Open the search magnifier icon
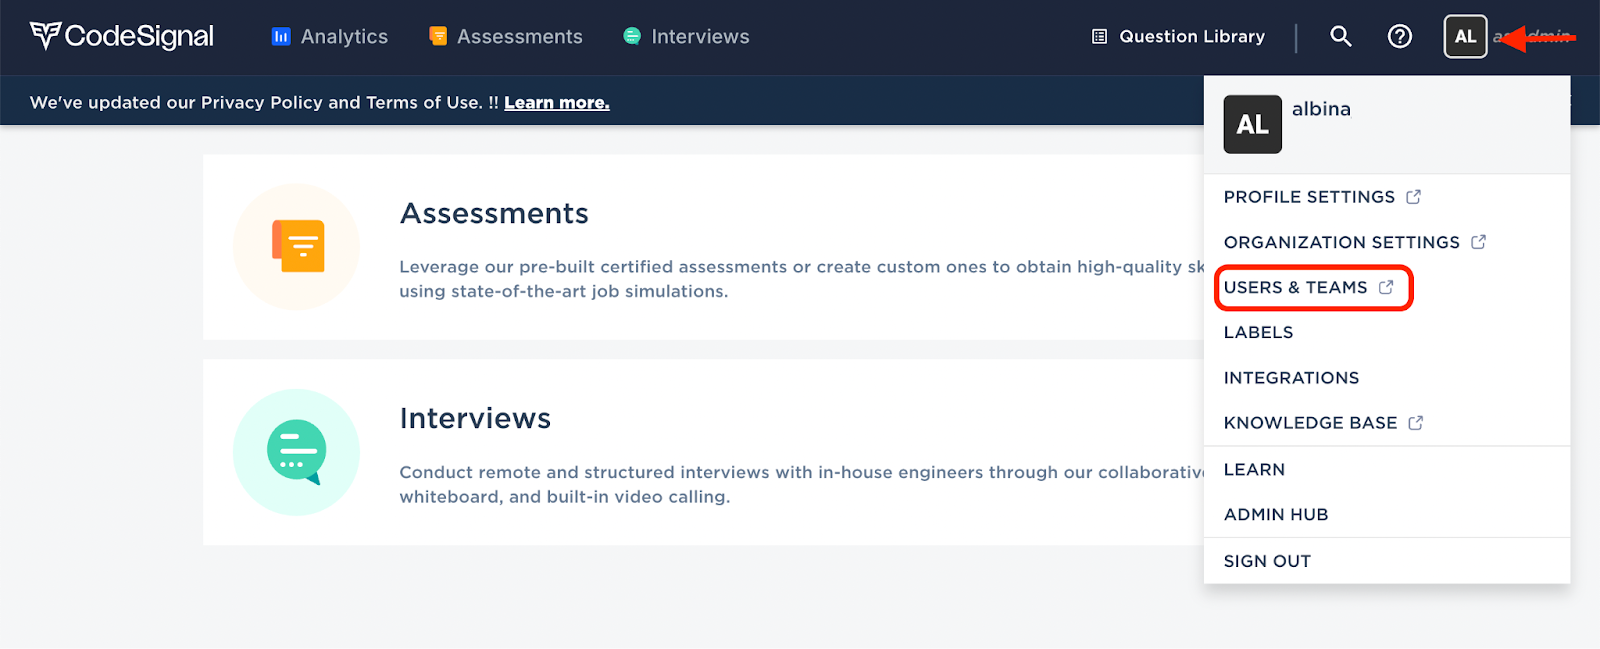 (1341, 36)
